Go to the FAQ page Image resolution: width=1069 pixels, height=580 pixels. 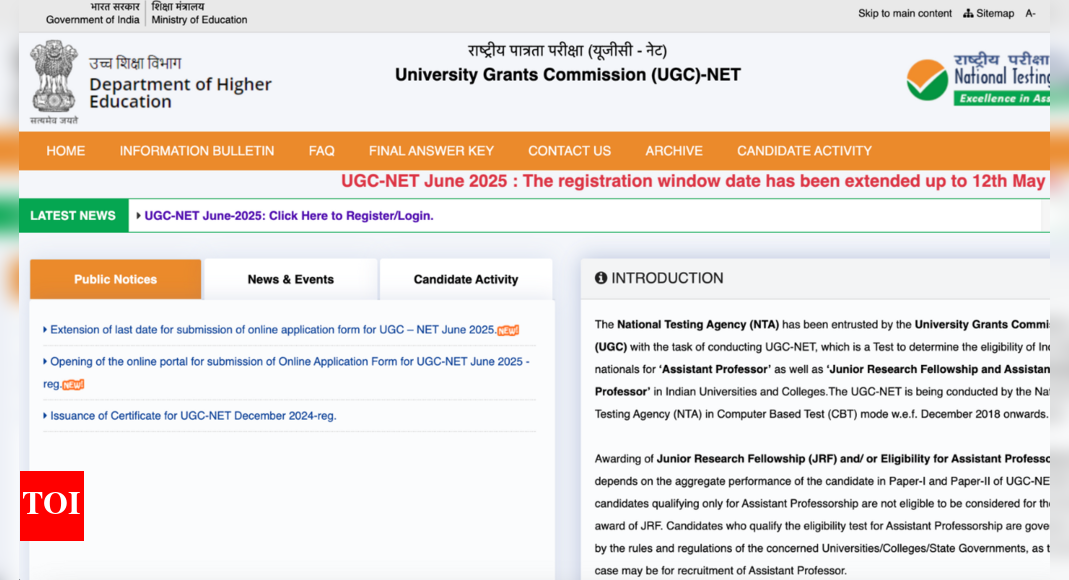(321, 151)
